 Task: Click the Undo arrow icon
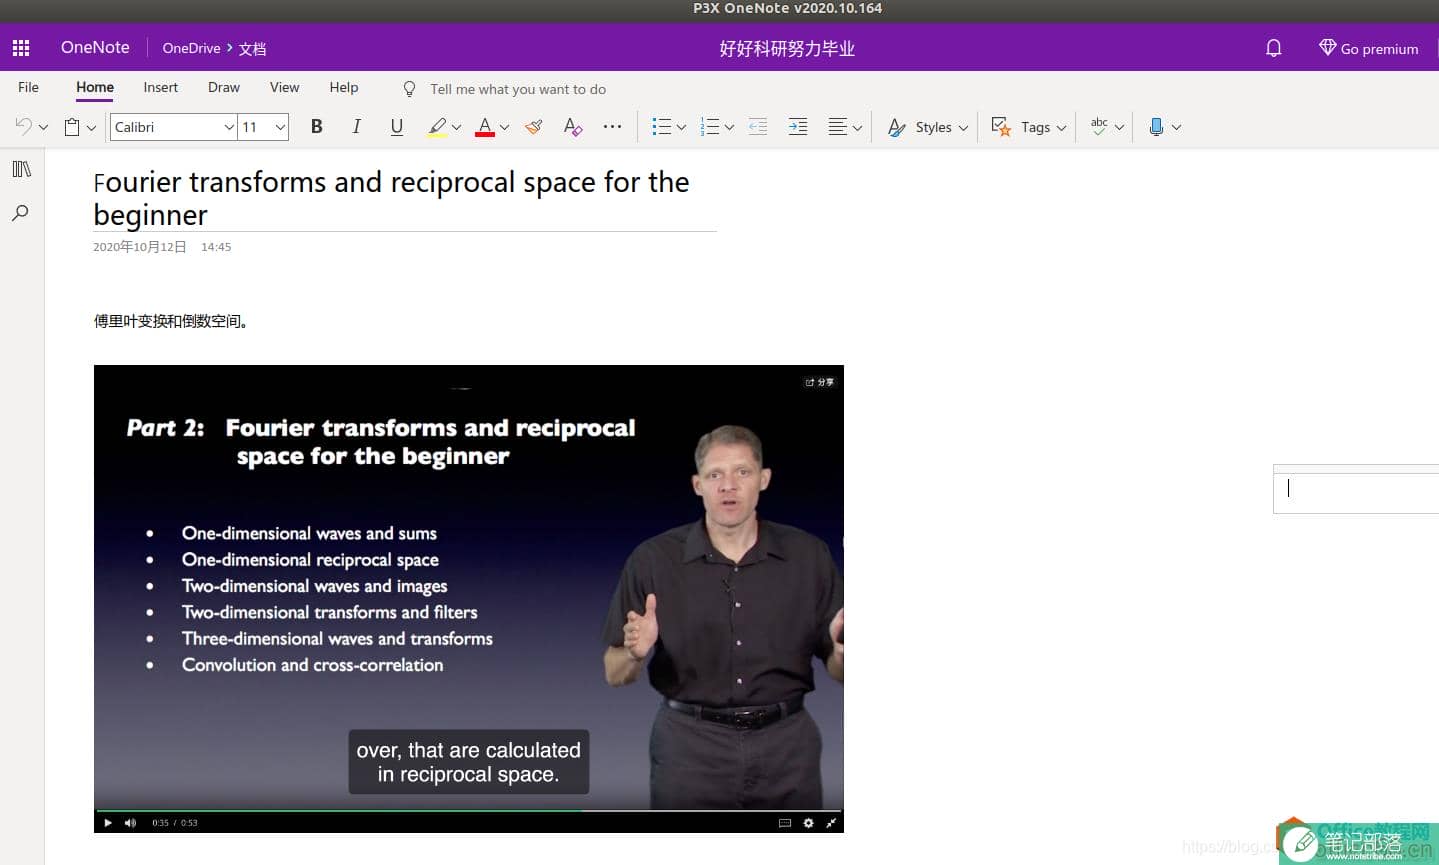click(x=23, y=126)
